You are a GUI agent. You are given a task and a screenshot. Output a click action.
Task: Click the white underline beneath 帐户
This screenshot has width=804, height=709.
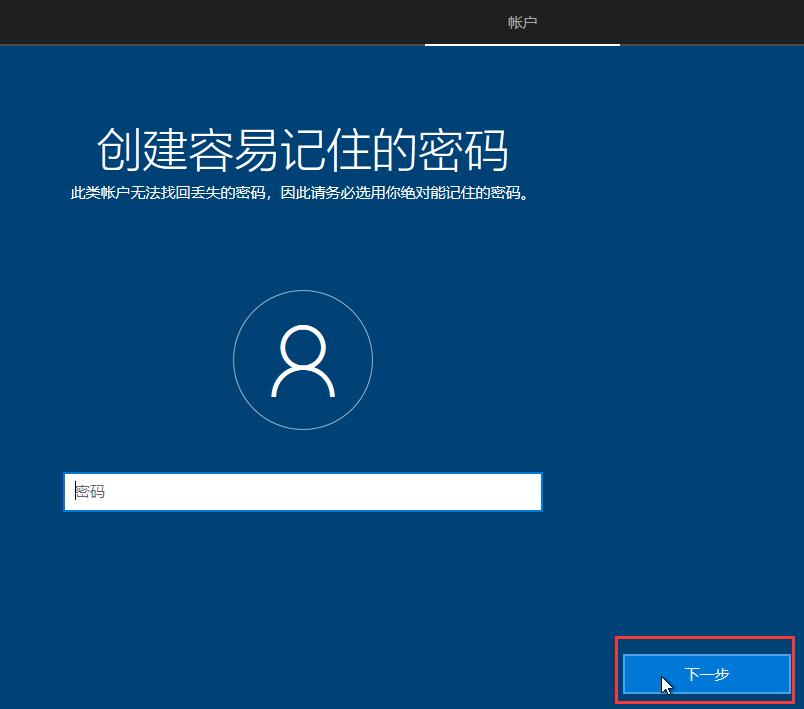tap(522, 43)
